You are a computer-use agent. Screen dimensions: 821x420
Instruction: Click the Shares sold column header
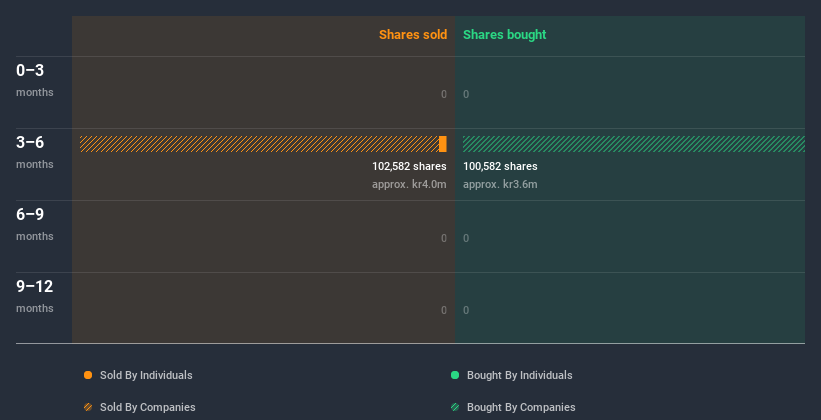[413, 35]
